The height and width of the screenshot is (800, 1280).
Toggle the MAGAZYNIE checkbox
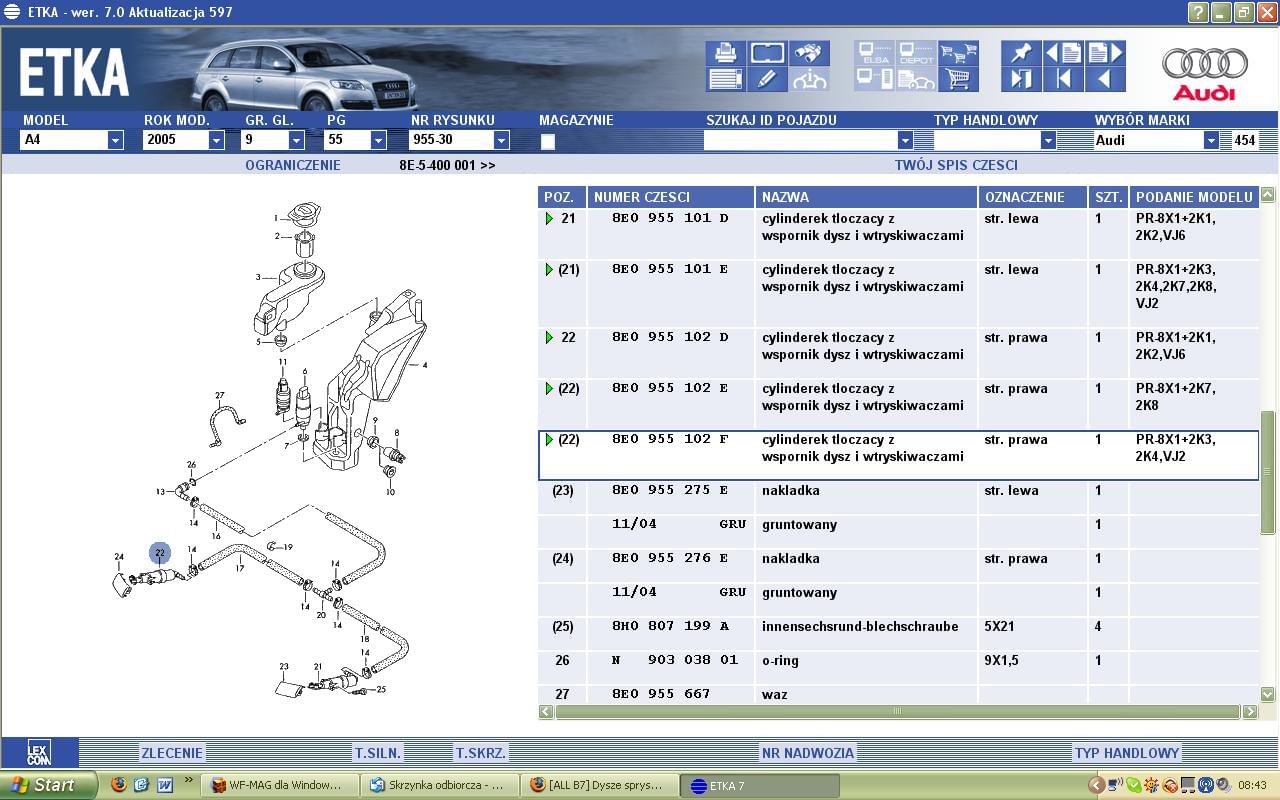tap(548, 141)
